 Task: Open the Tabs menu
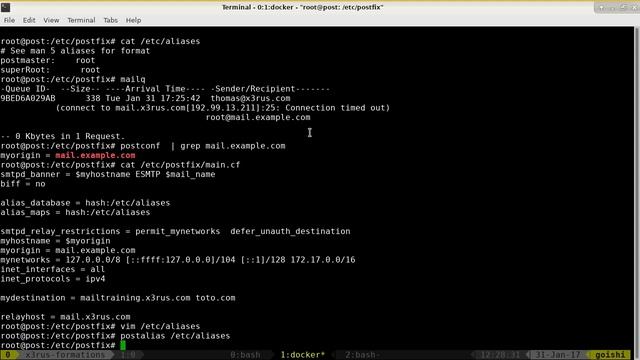pyautogui.click(x=110, y=20)
